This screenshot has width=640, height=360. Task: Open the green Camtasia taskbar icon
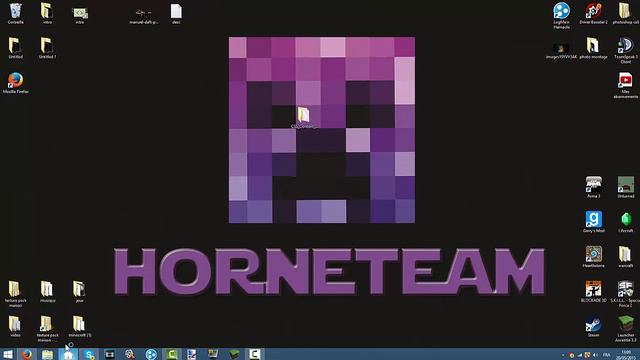pos(172,354)
